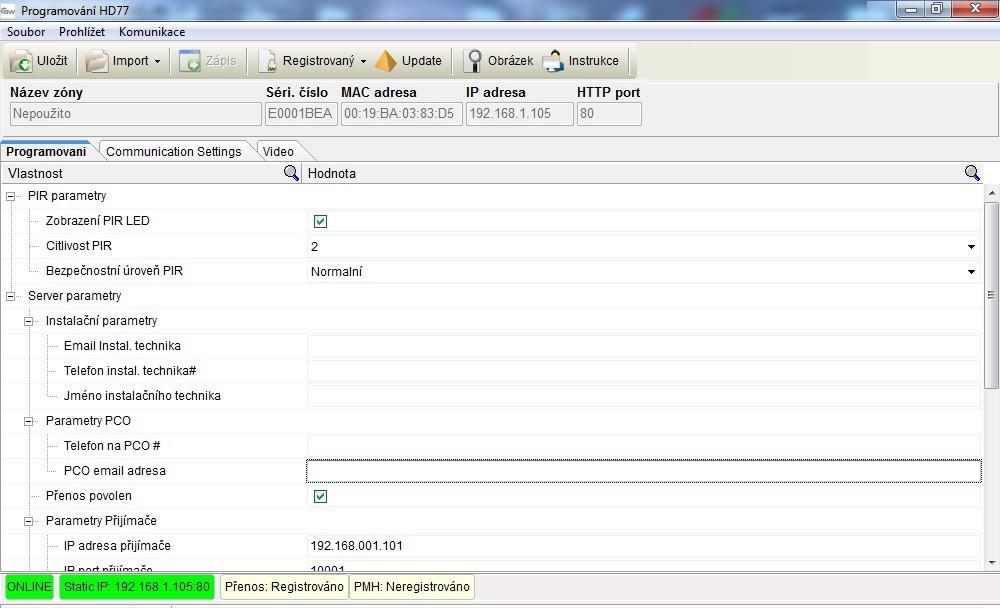Open the Prohlížet menu
The height and width of the screenshot is (608, 1000).
[x=82, y=32]
